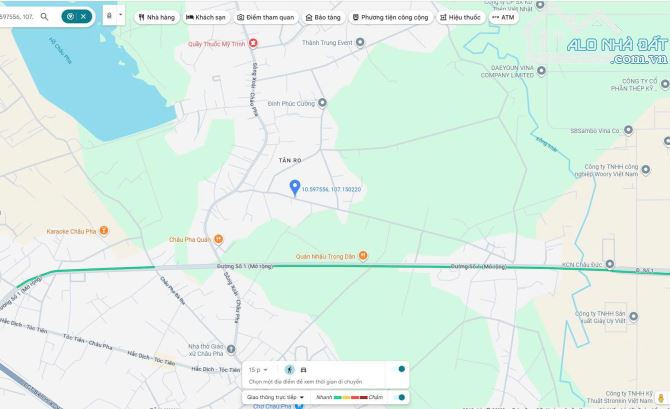The image size is (670, 409).
Task: Click the directions icon in search box
Action: click(x=69, y=17)
